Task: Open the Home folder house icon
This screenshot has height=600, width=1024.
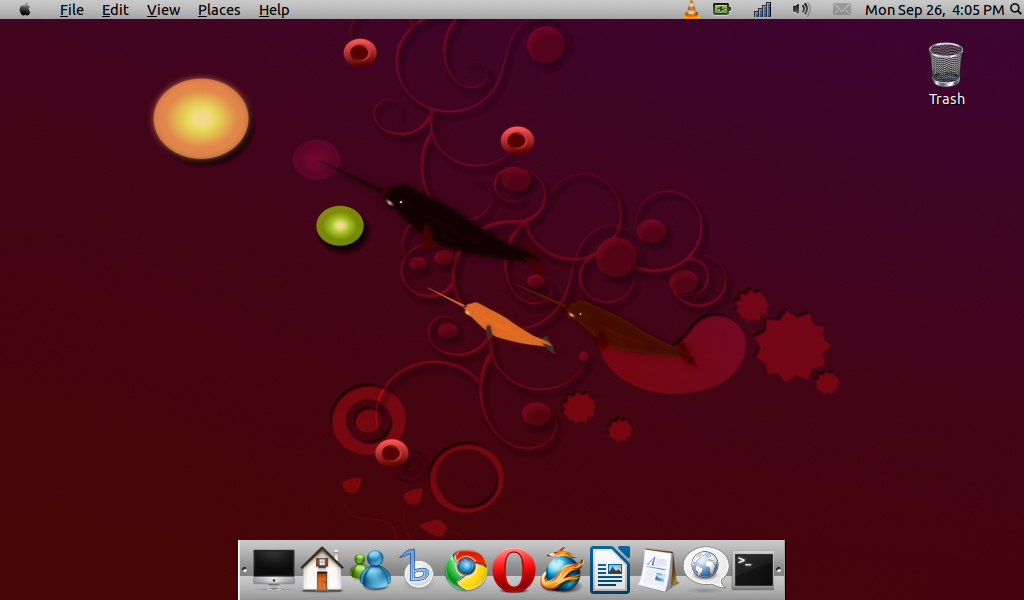Action: point(322,569)
